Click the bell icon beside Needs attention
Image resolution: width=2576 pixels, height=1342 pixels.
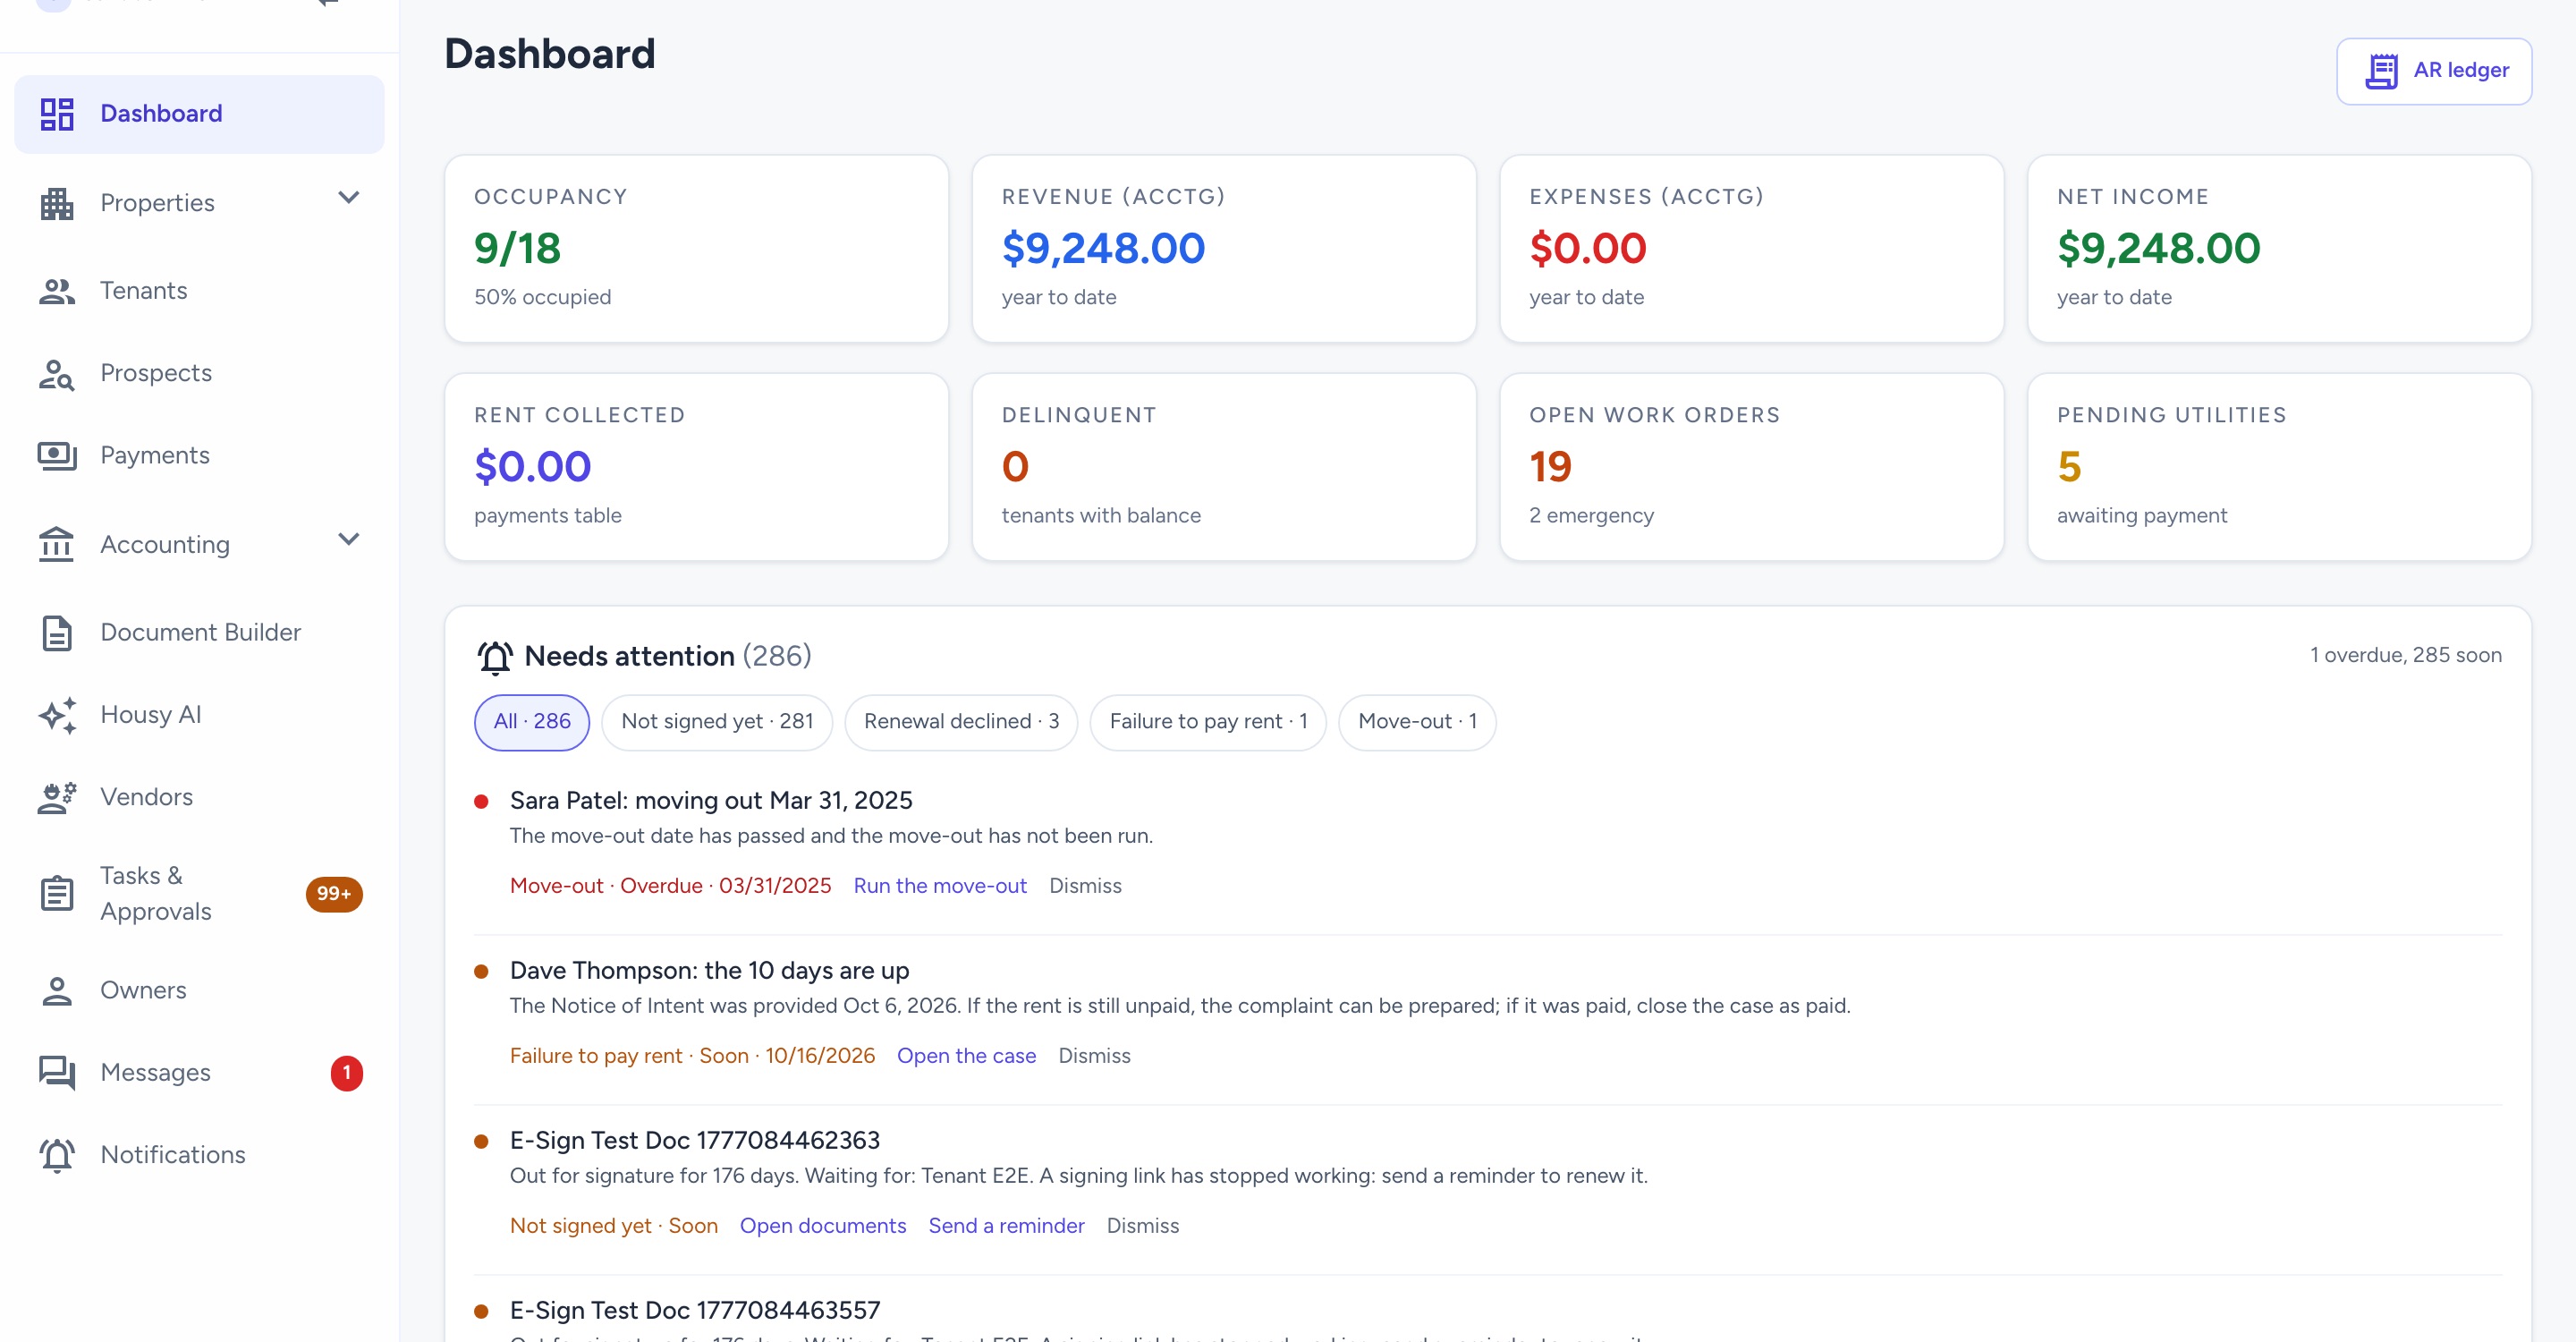coord(495,657)
